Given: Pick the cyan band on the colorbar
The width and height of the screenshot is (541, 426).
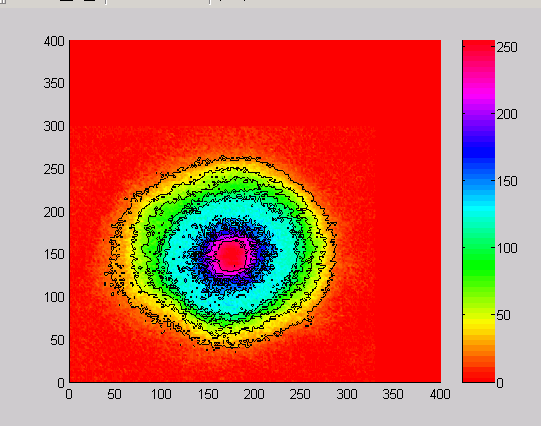Looking at the screenshot, I should (479, 208).
